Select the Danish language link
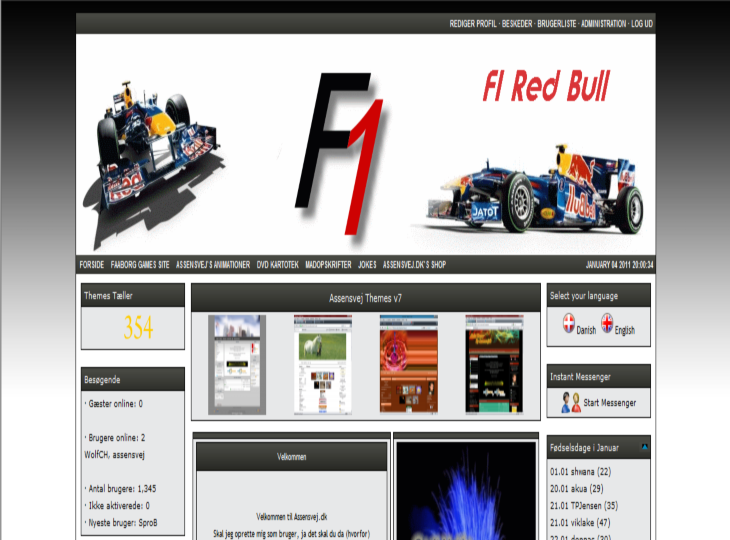The image size is (730, 540). coord(586,330)
